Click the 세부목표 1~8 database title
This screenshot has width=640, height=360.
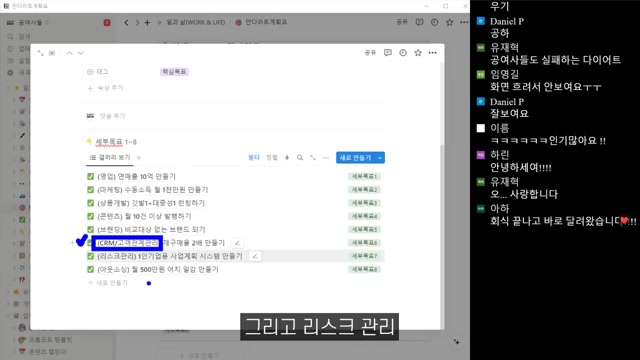click(116, 142)
